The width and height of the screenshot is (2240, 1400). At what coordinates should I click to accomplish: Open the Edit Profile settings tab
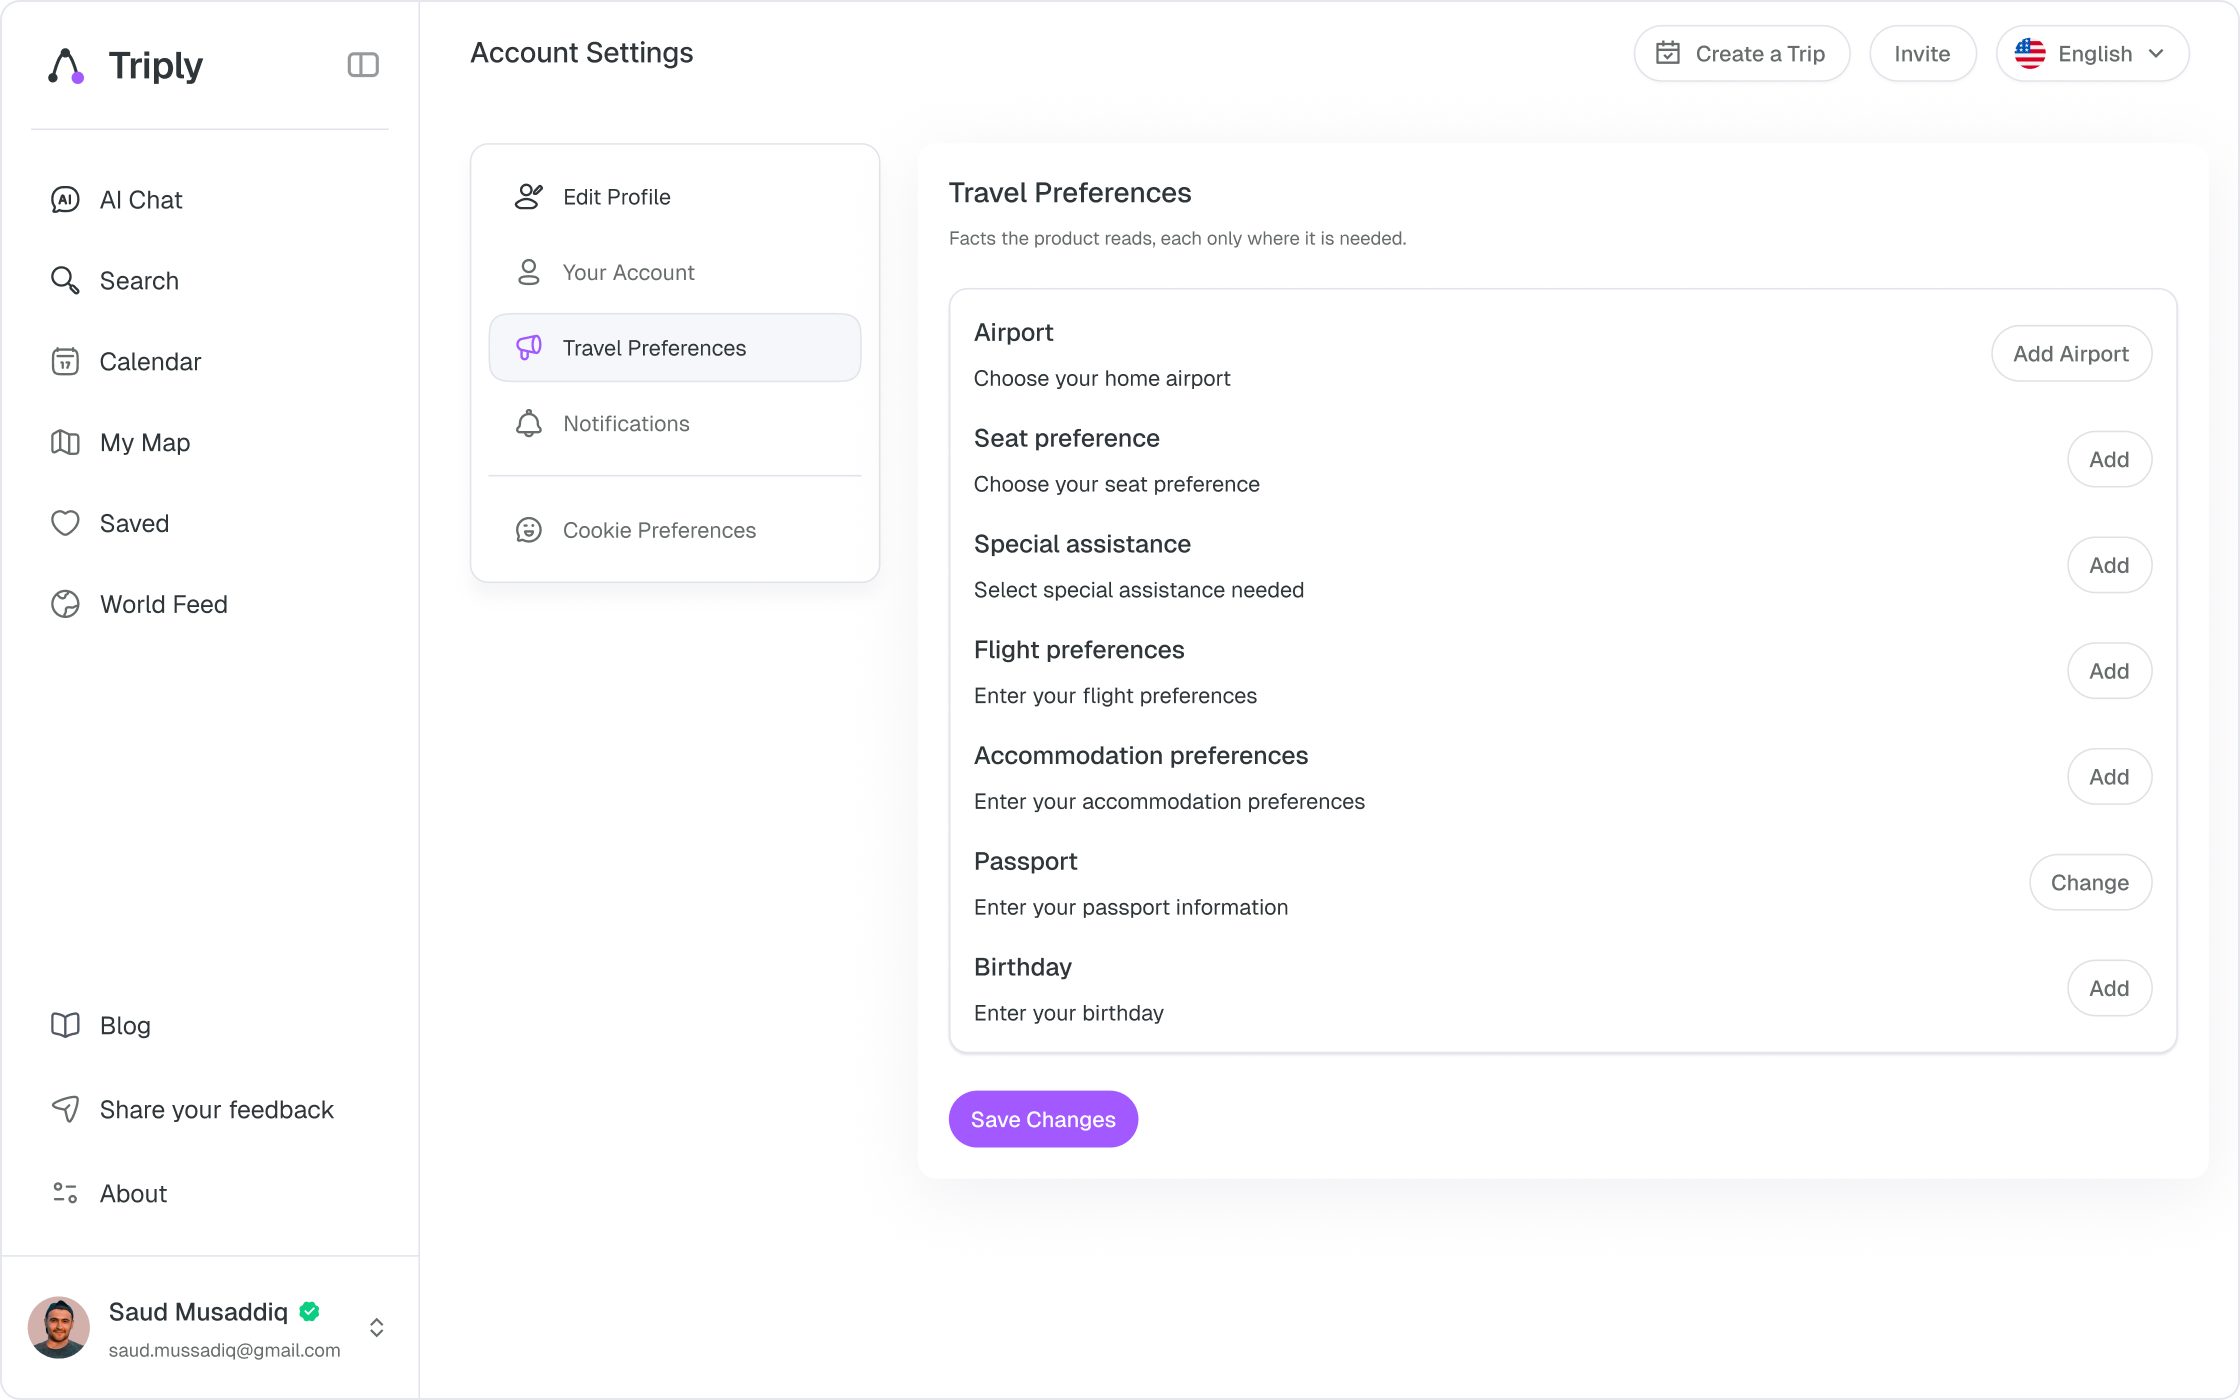point(675,197)
